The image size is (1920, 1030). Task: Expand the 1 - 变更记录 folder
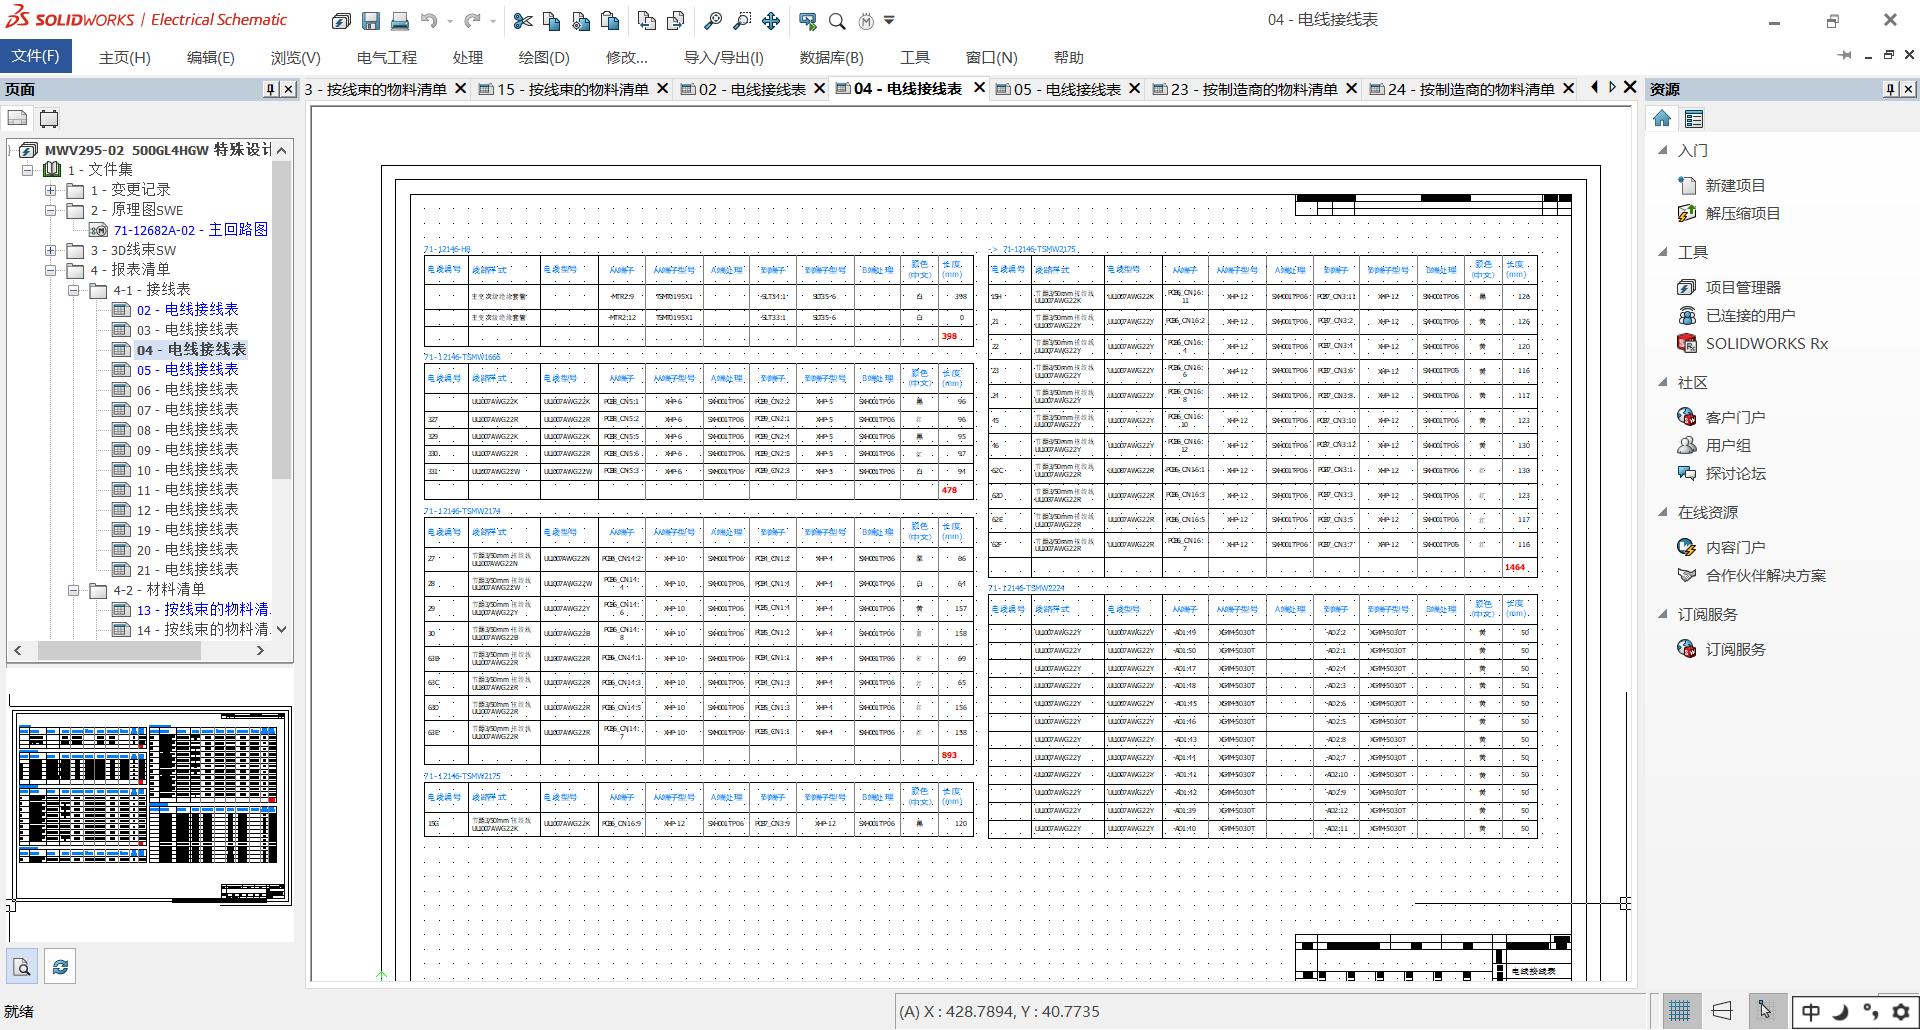point(51,190)
